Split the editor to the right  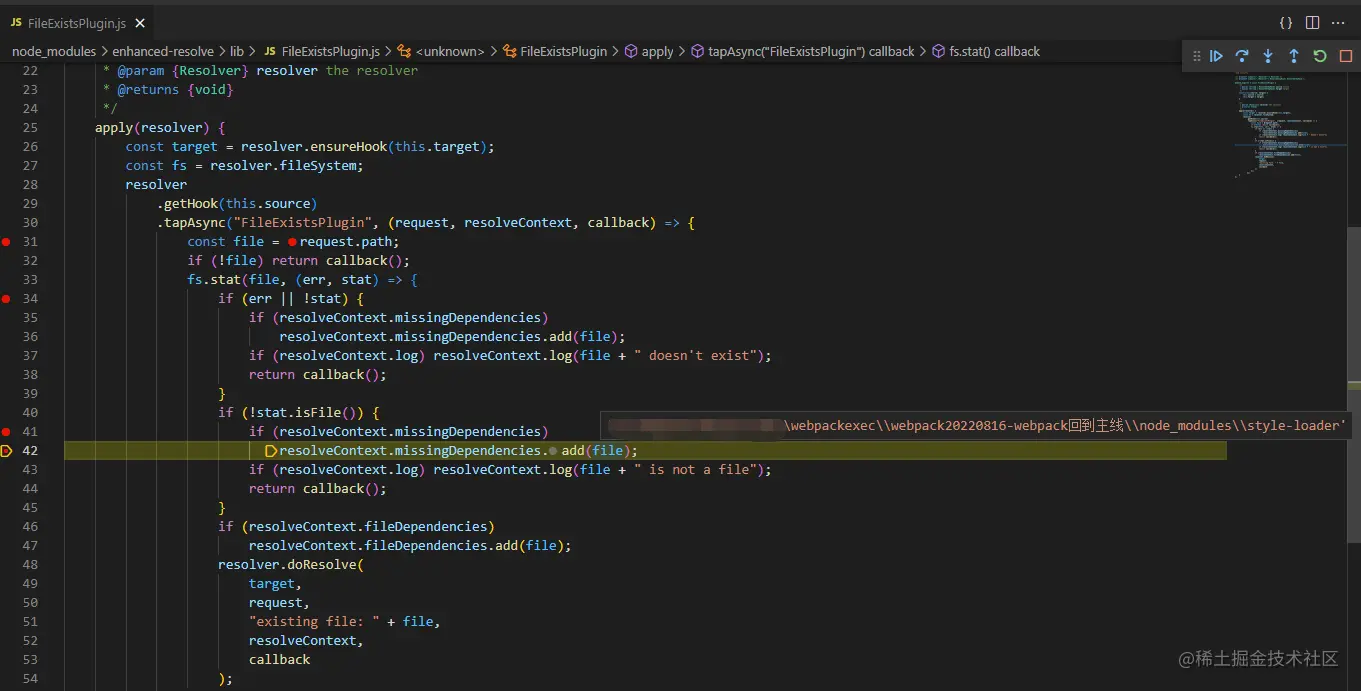[x=1312, y=22]
